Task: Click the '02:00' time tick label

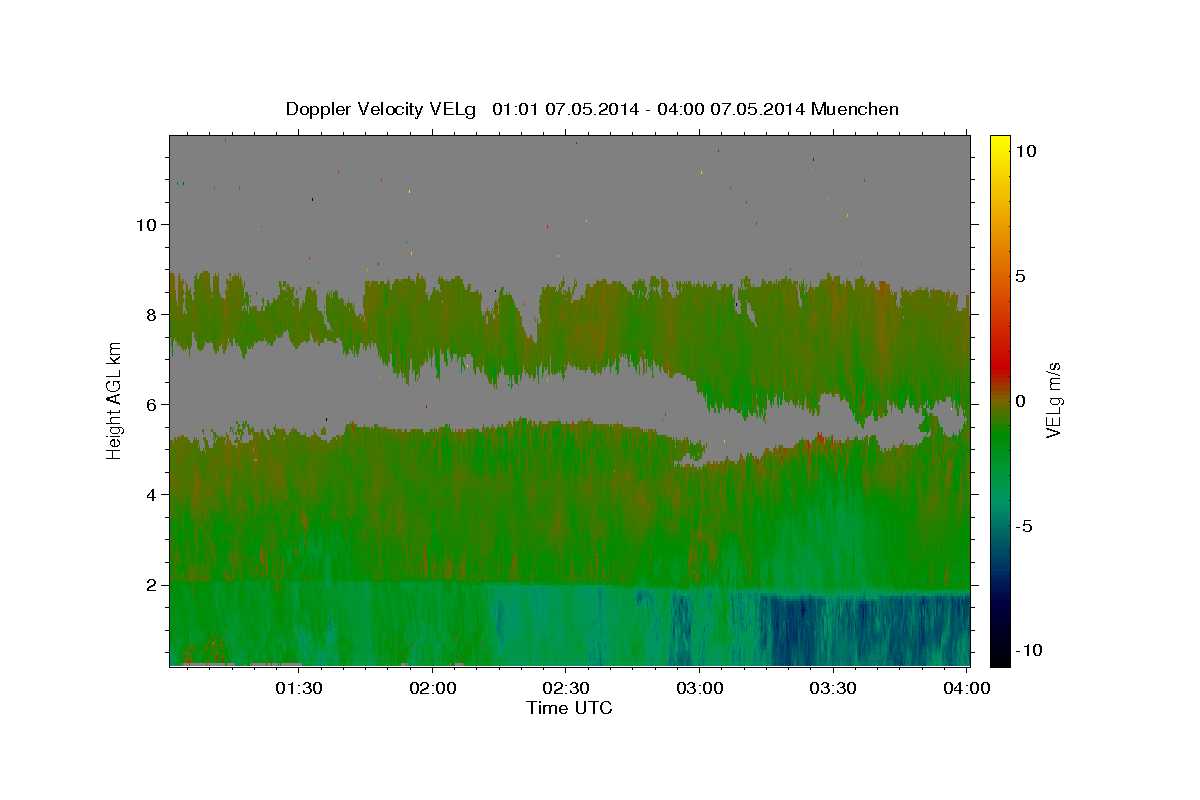Action: click(433, 688)
